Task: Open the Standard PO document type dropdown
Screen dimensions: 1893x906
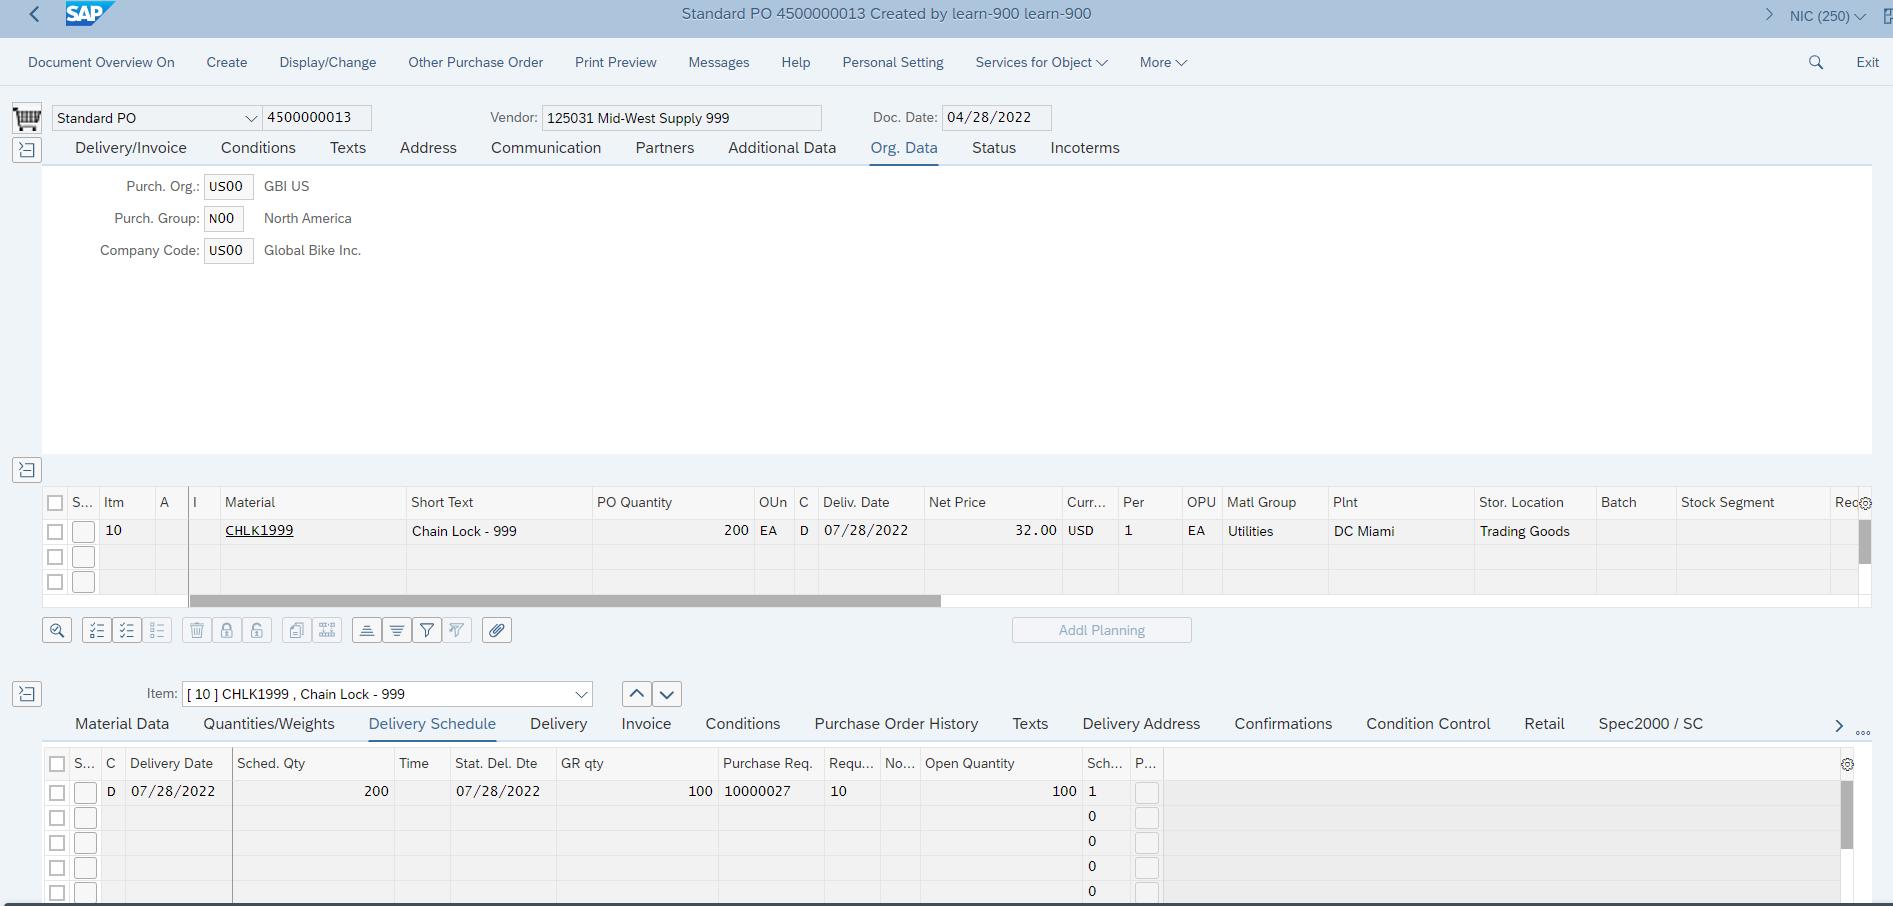Action: point(250,117)
